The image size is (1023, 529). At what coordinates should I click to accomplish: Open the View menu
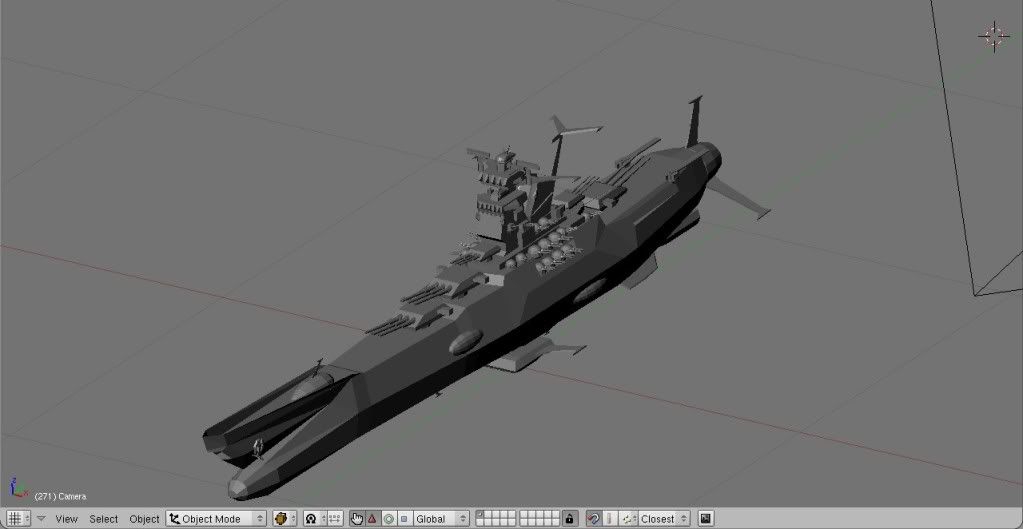pyautogui.click(x=67, y=519)
